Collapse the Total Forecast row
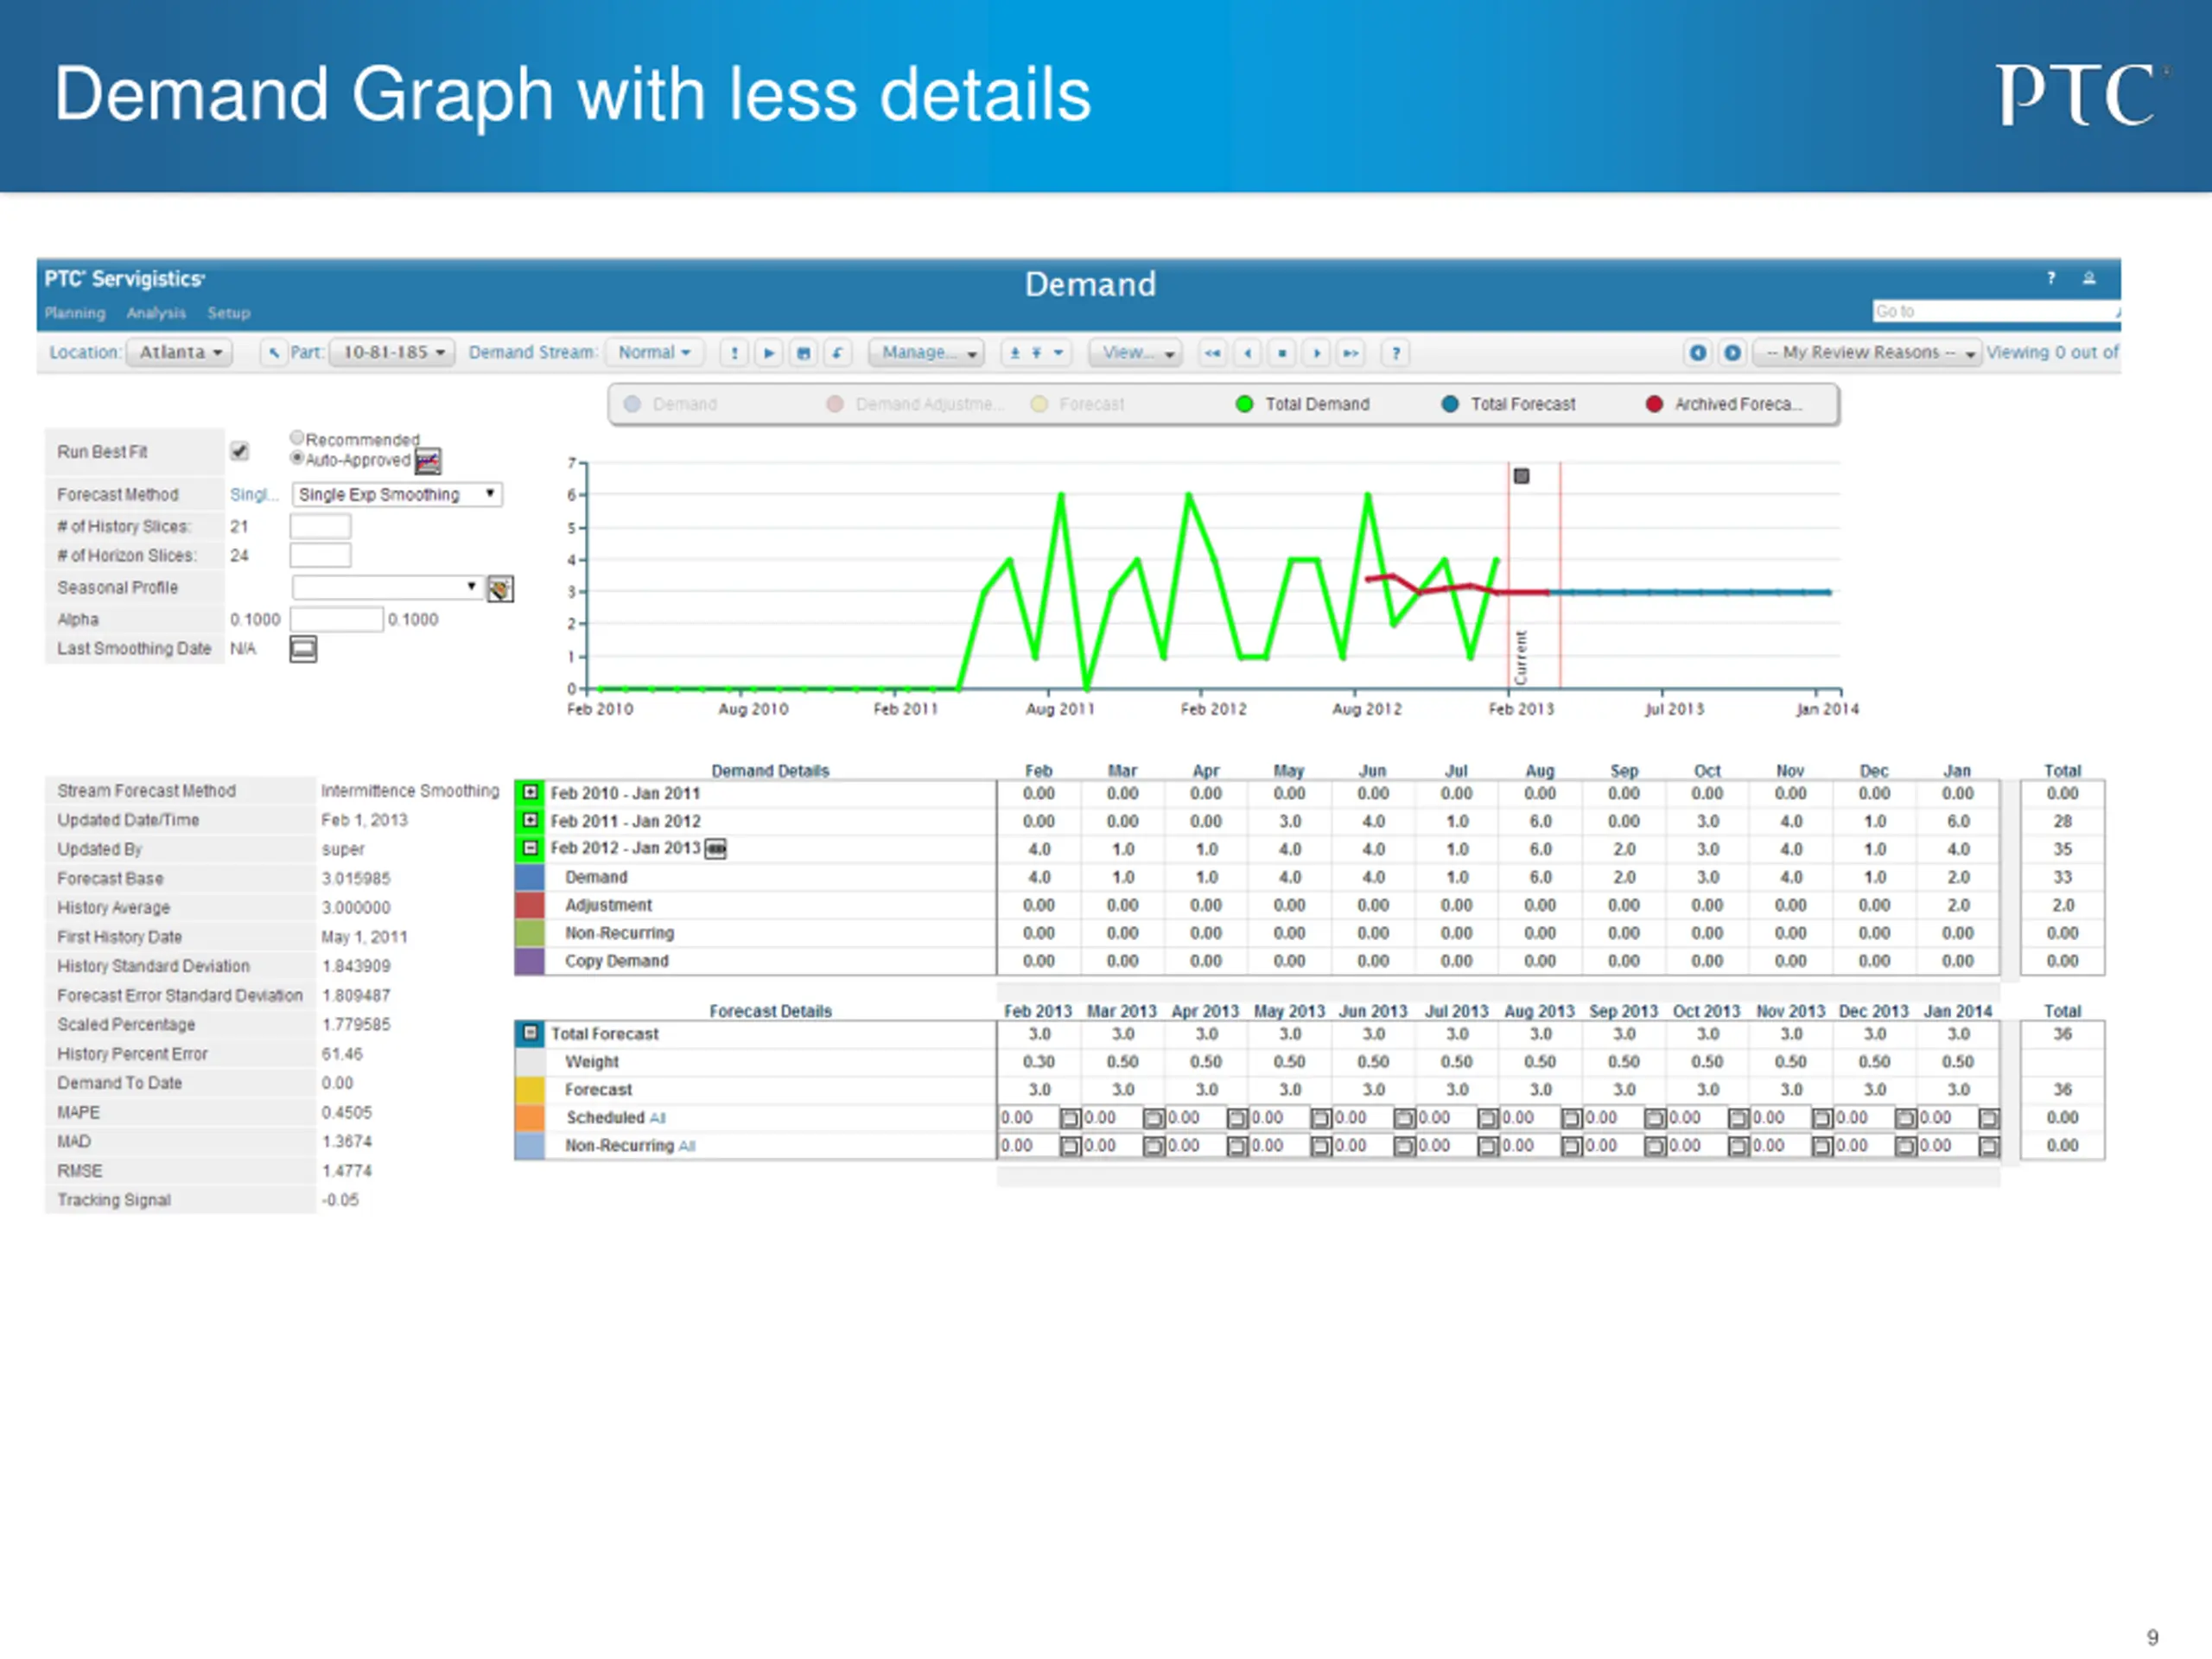Screen dimensions: 2212x1659 pyautogui.click(x=530, y=1033)
